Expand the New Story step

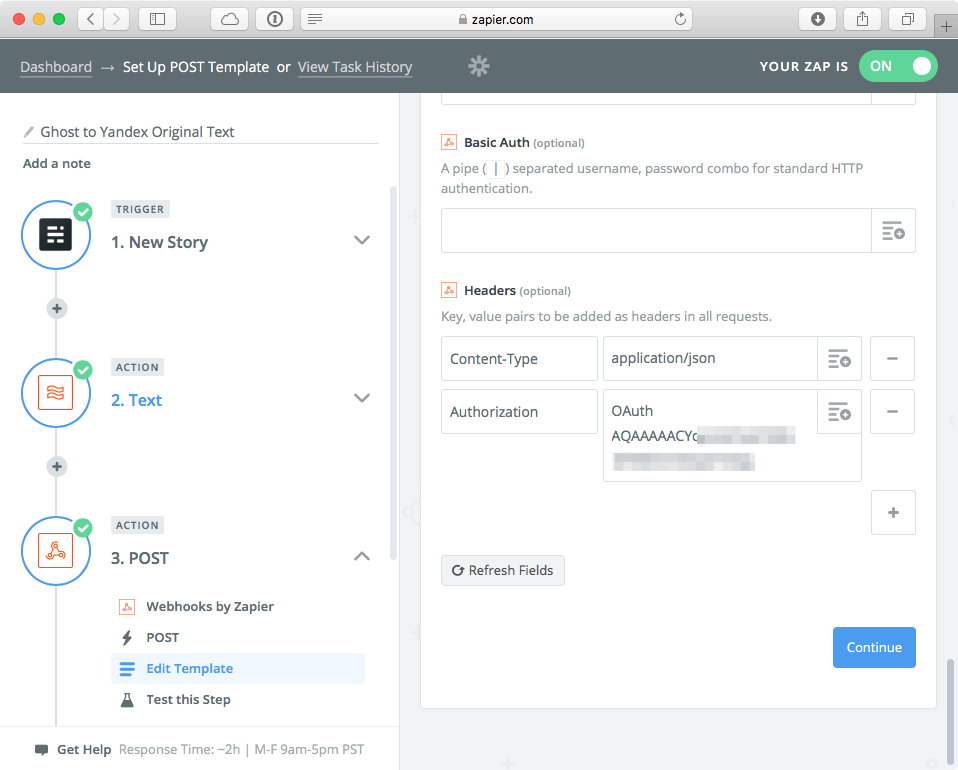click(x=361, y=240)
